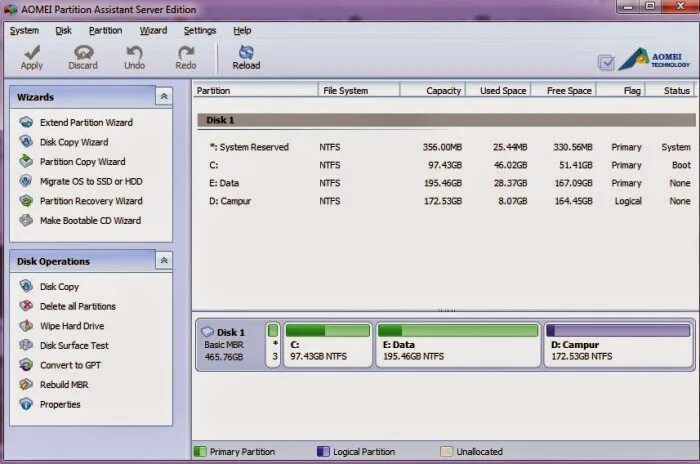Viewport: 700px width, 464px height.
Task: Click the Partition Copy Wizard icon
Action: click(26, 161)
